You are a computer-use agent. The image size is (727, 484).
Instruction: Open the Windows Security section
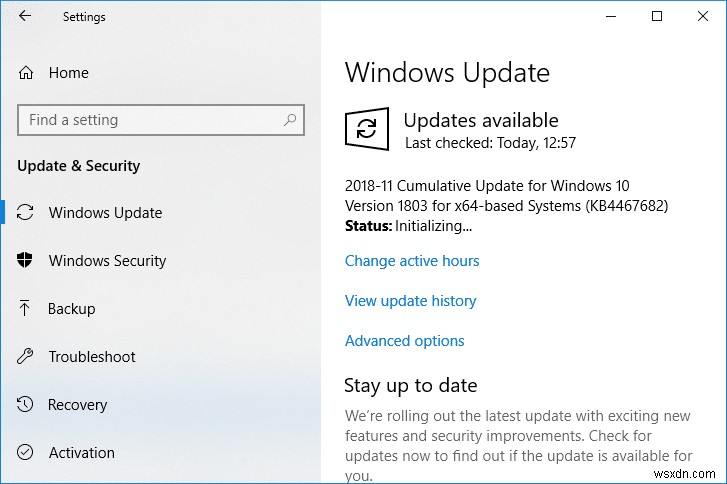[107, 261]
